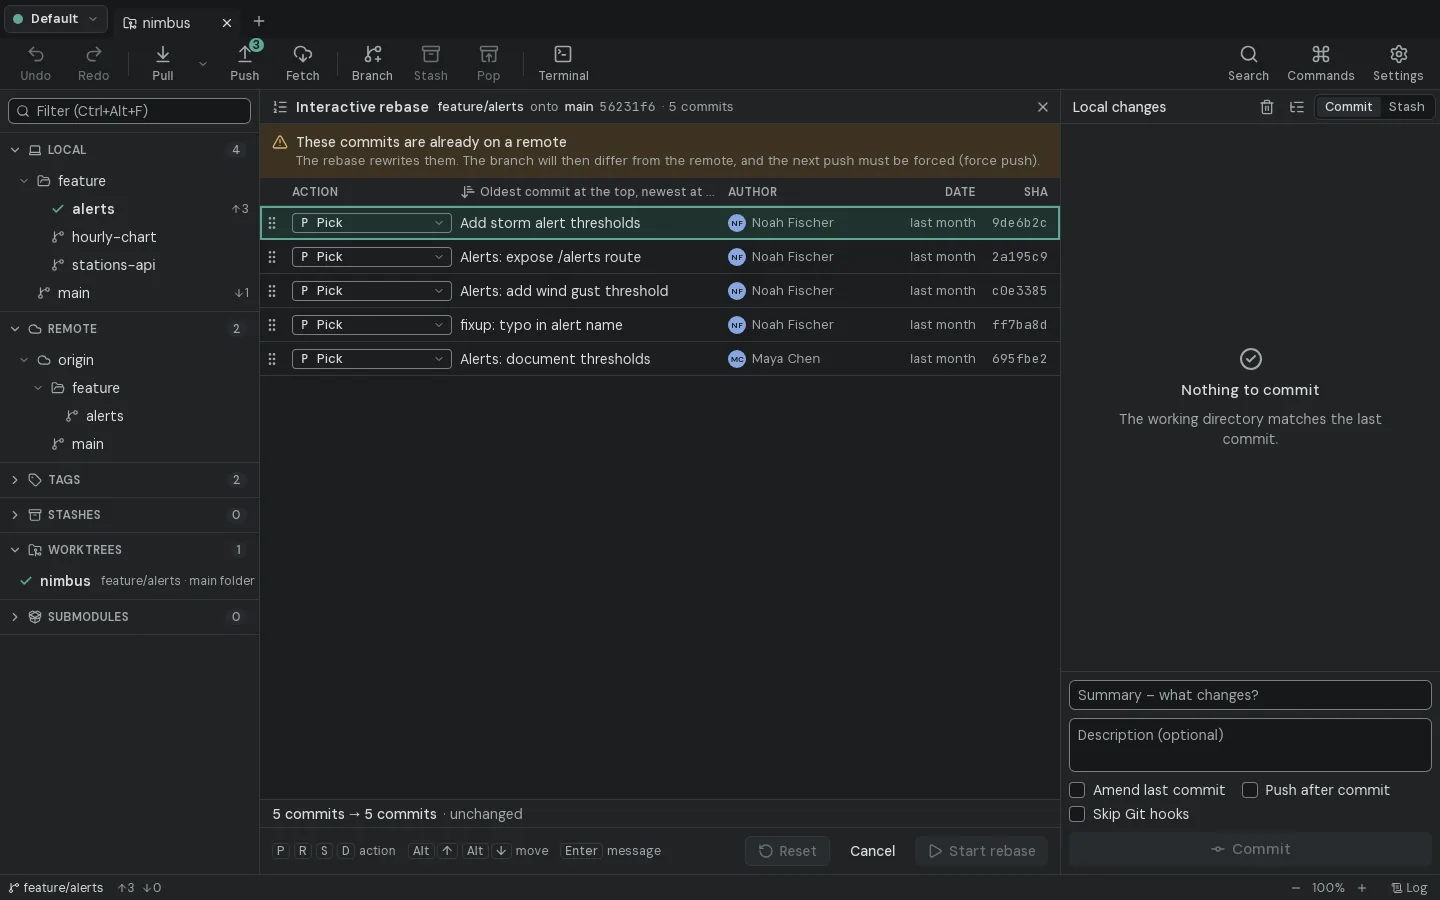Click the Start rebase button

pyautogui.click(x=981, y=851)
